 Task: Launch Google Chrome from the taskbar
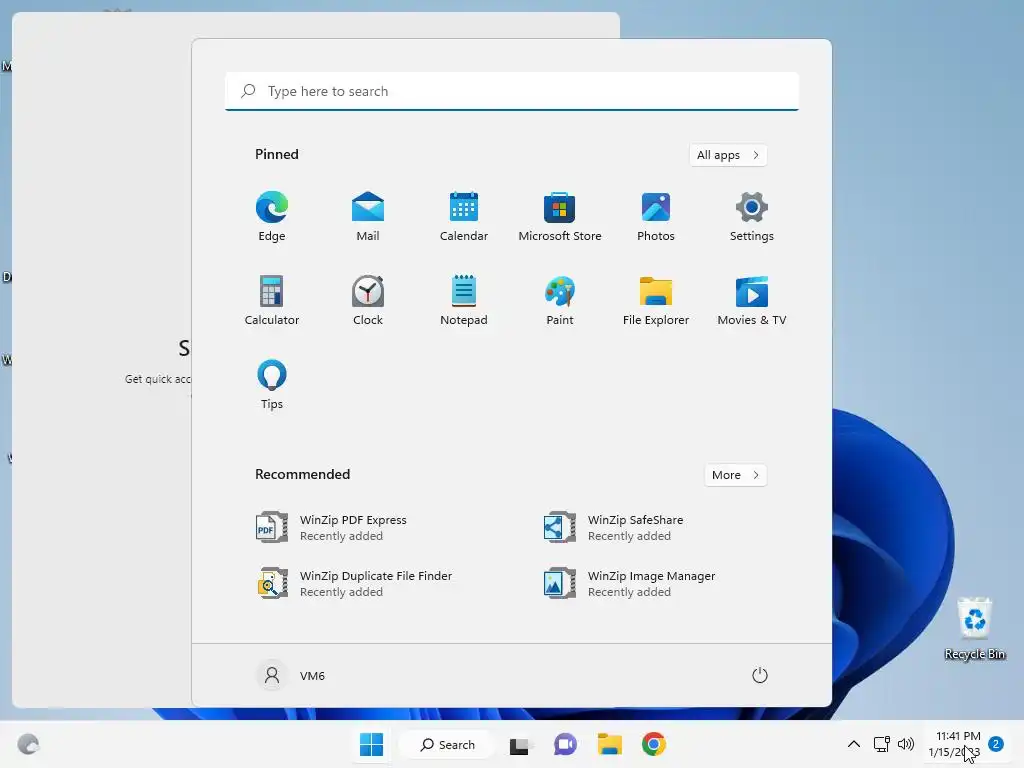coord(654,744)
